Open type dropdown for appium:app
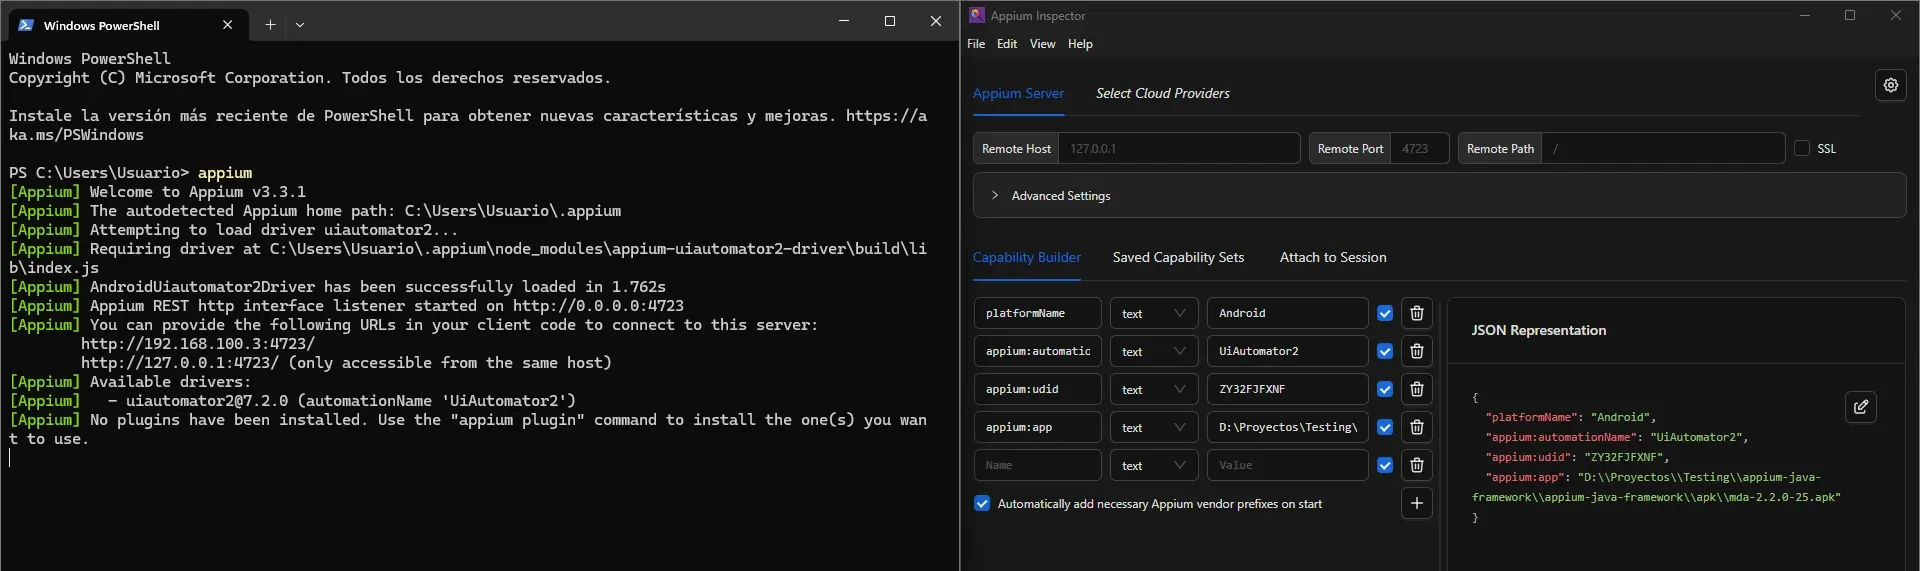This screenshot has width=1920, height=571. pyautogui.click(x=1153, y=427)
